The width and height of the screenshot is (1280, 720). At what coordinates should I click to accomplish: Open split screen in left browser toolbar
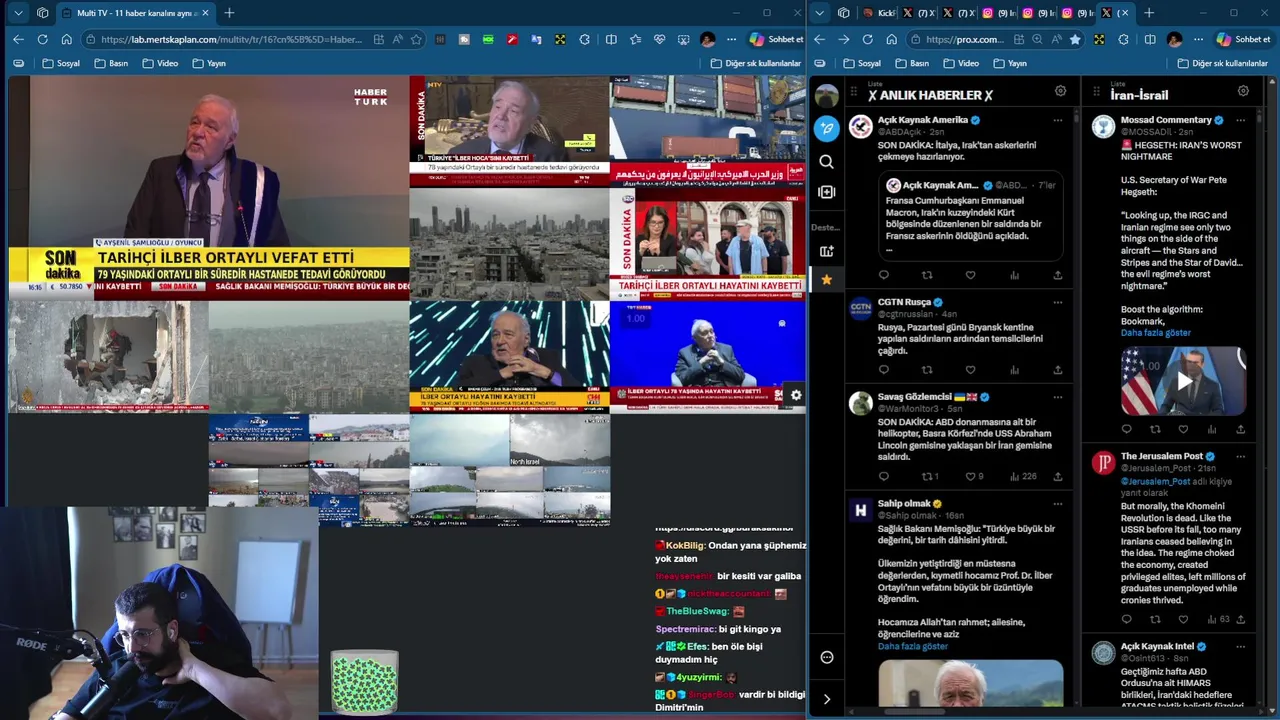(x=611, y=39)
